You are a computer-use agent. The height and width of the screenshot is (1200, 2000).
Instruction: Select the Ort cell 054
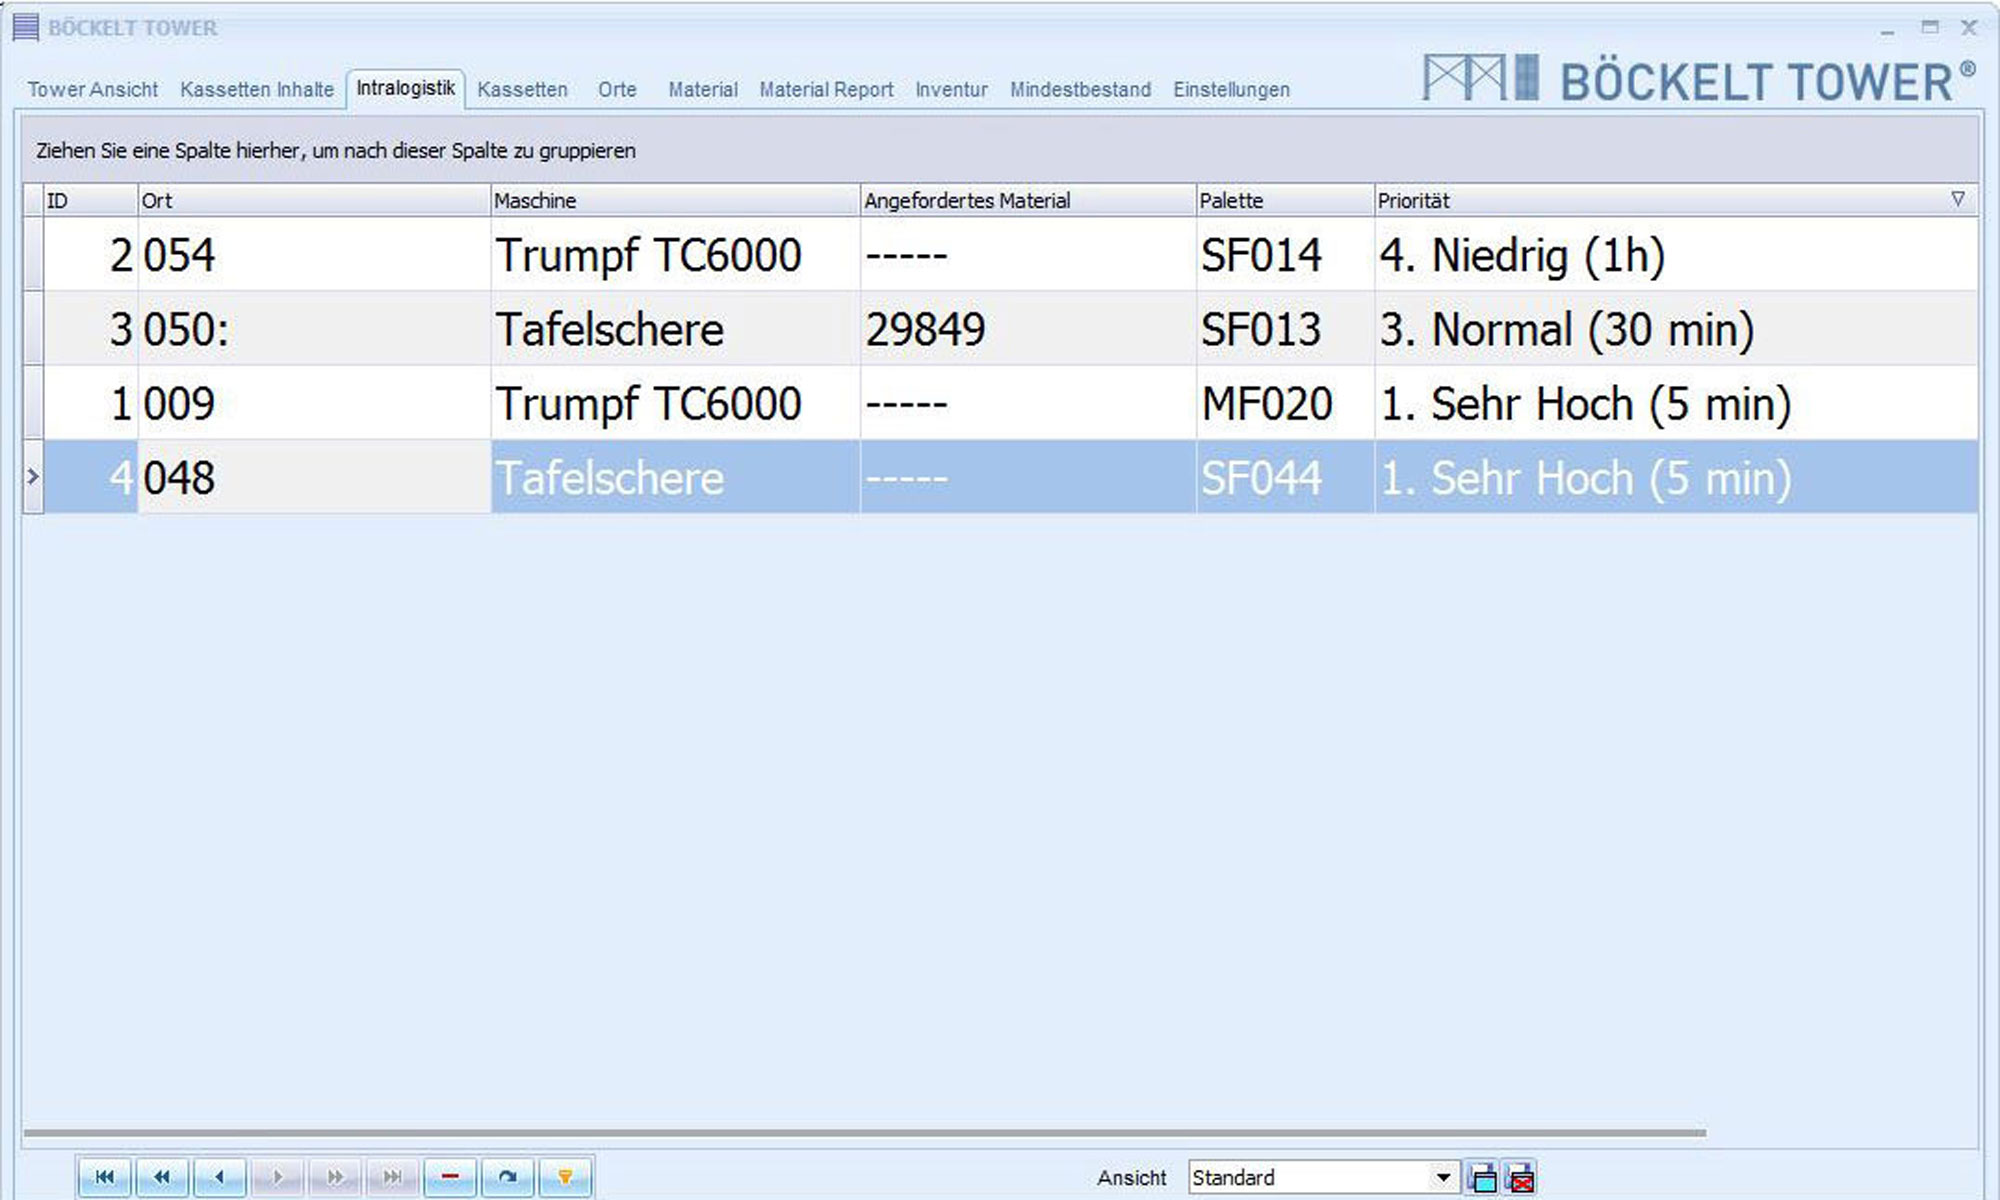click(314, 254)
